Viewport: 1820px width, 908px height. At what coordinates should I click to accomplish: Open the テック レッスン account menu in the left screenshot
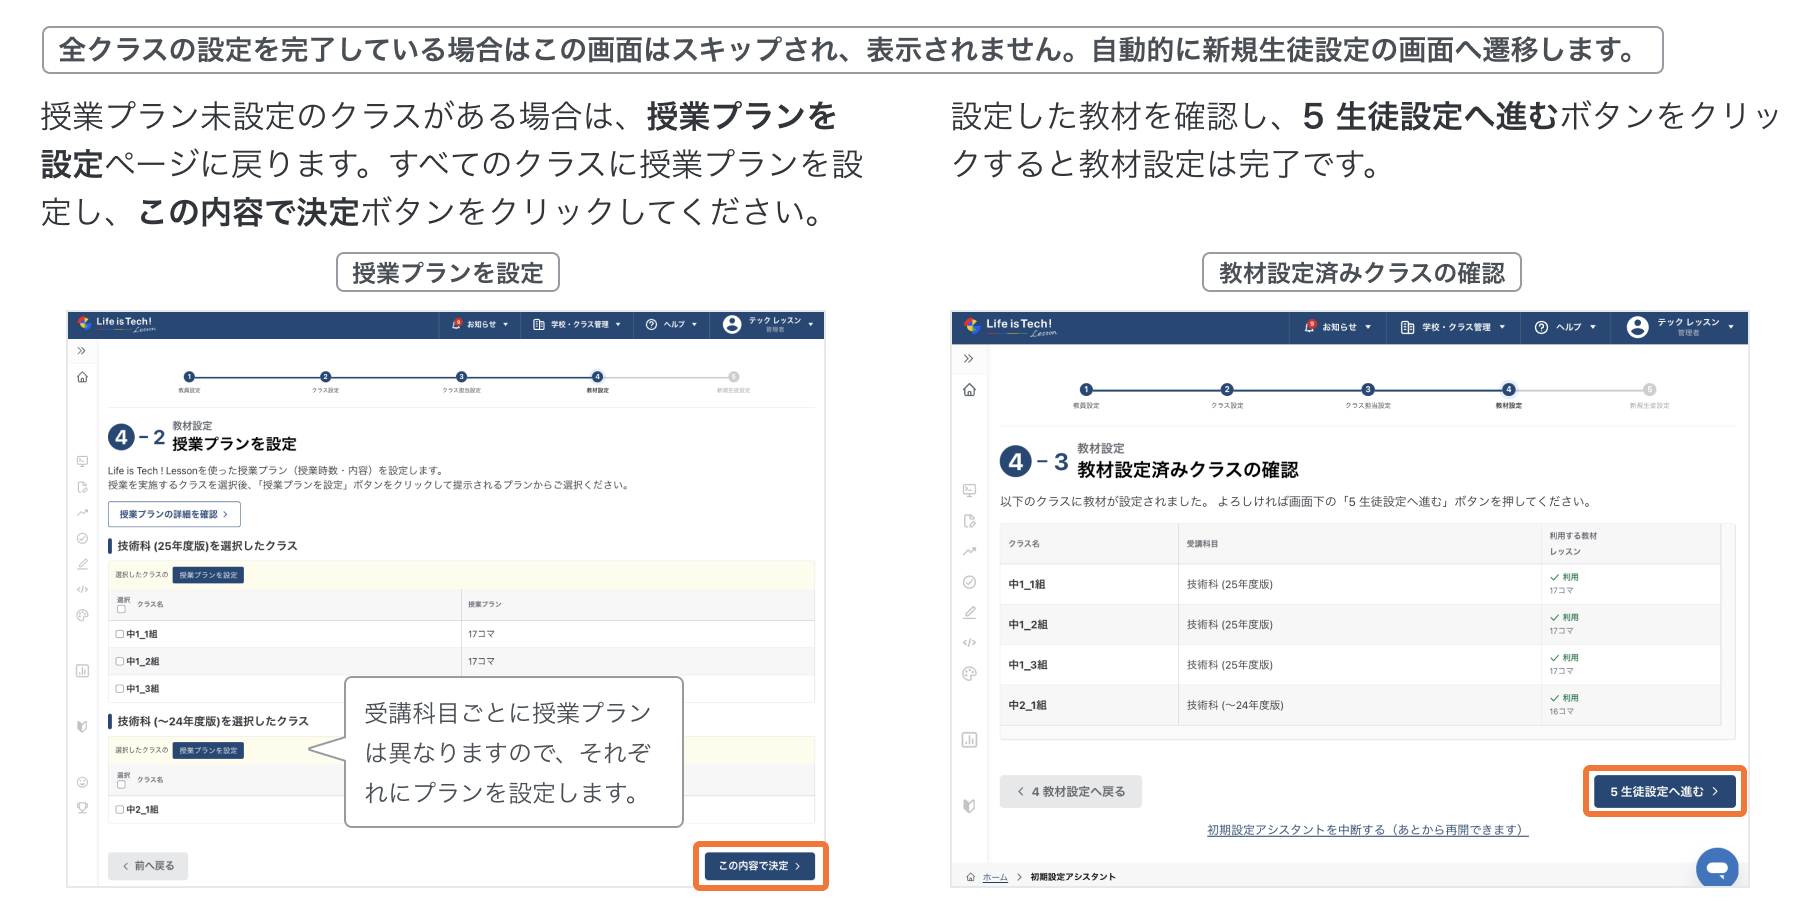pos(768,324)
